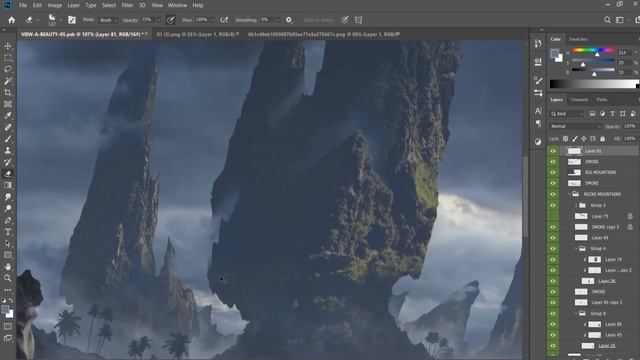Screen dimensions: 640x360
Task: Select the Pen tool
Action: click(x=8, y=220)
